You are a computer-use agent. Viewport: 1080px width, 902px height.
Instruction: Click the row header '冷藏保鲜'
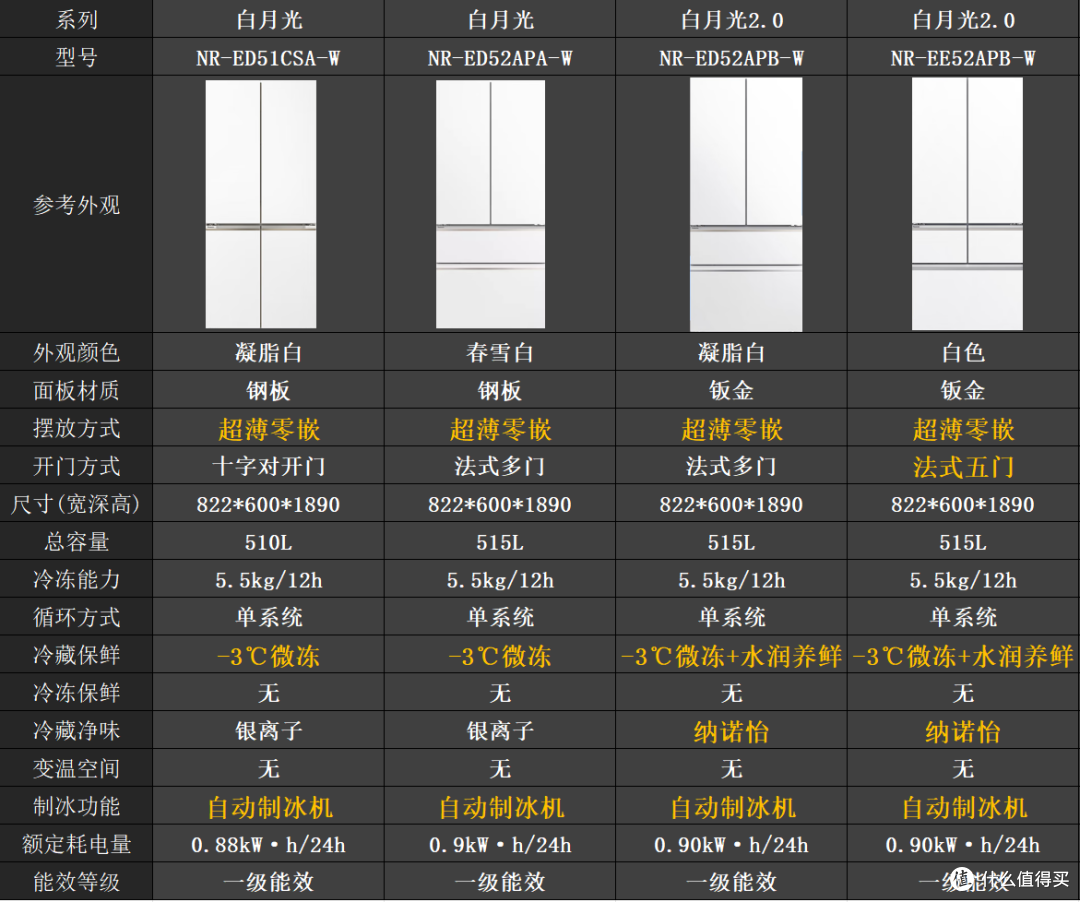pos(76,655)
